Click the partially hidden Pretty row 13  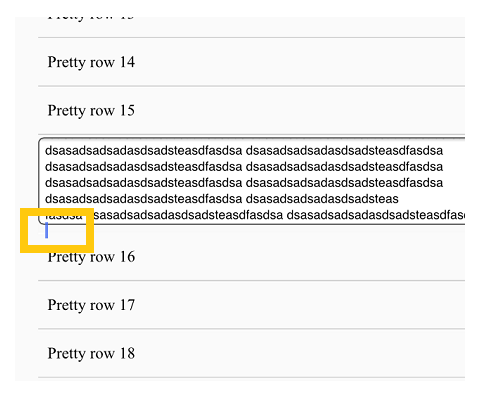[x=251, y=27]
